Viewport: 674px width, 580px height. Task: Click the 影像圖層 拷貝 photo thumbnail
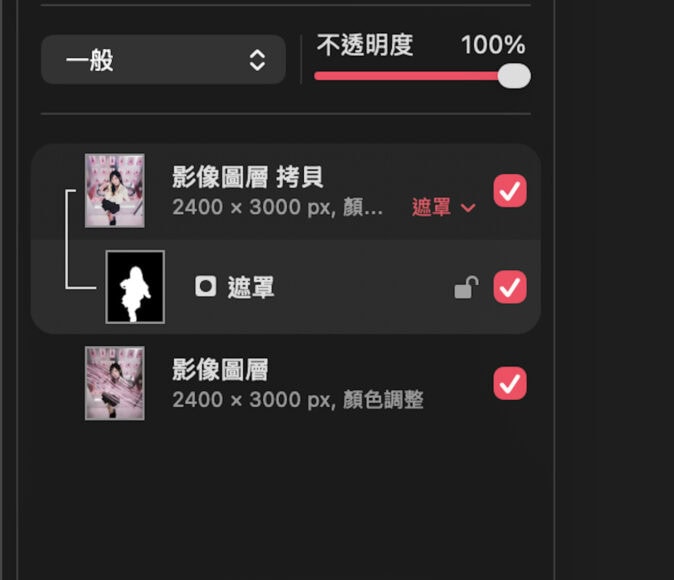[x=115, y=190]
